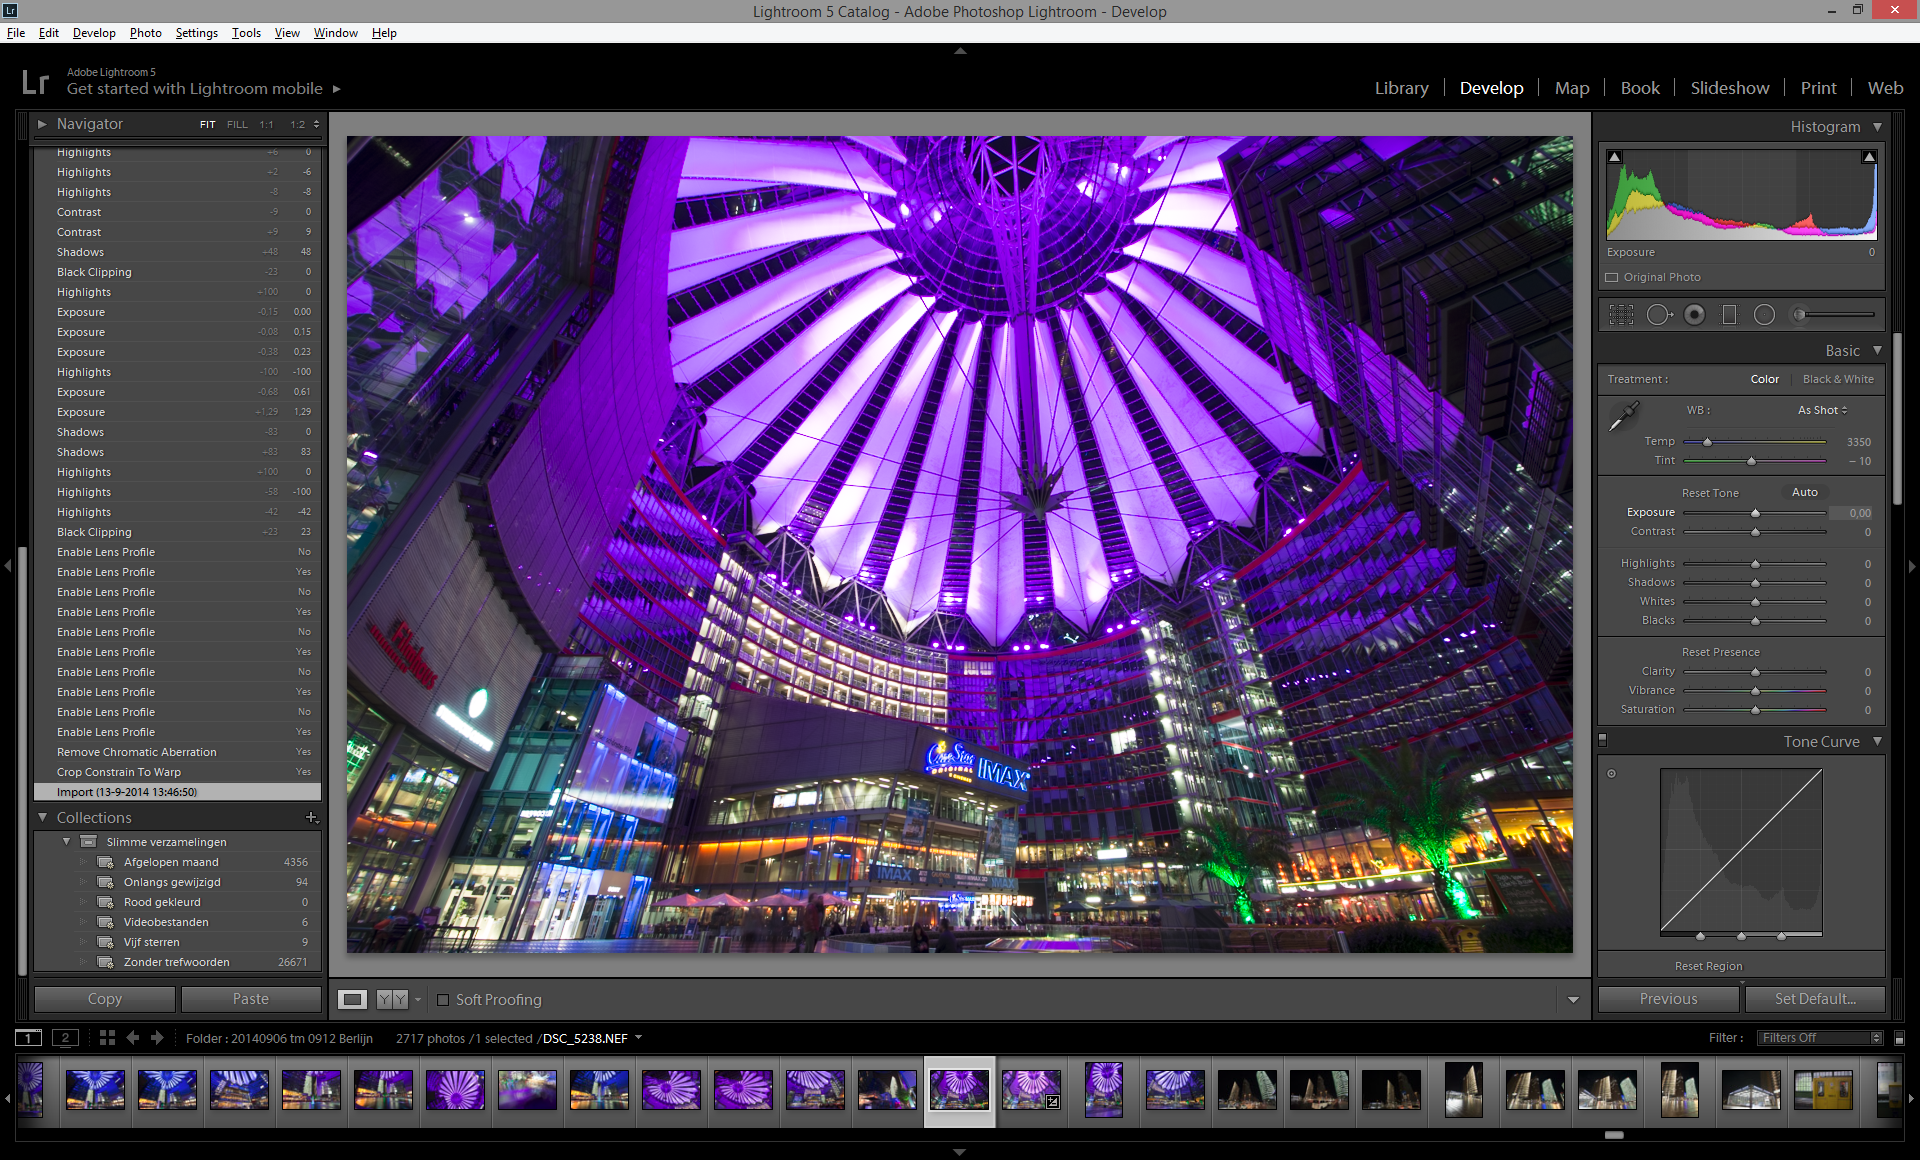This screenshot has height=1160, width=1920.
Task: Open the Photo menu
Action: pyautogui.click(x=145, y=33)
